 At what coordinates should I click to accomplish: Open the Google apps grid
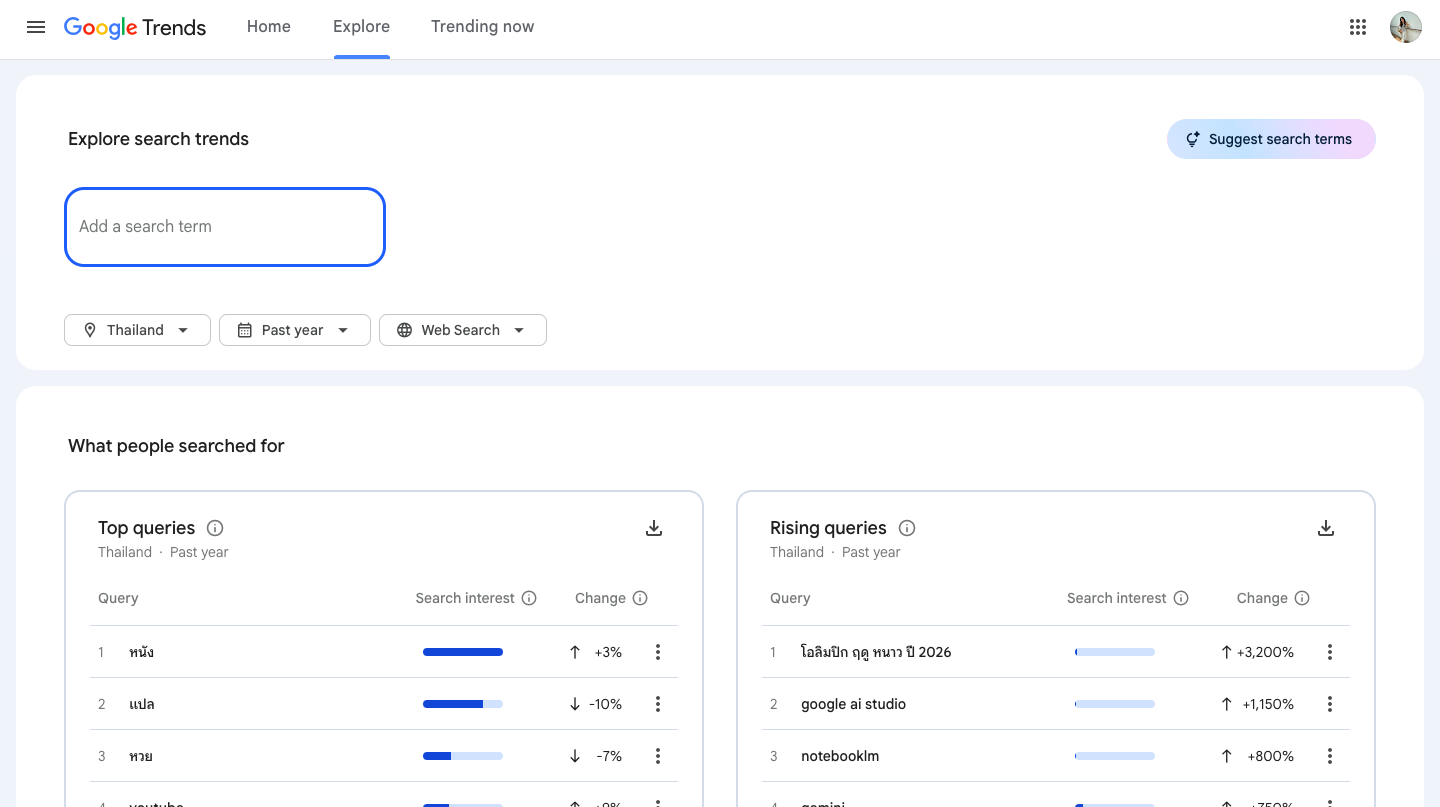coord(1357,27)
